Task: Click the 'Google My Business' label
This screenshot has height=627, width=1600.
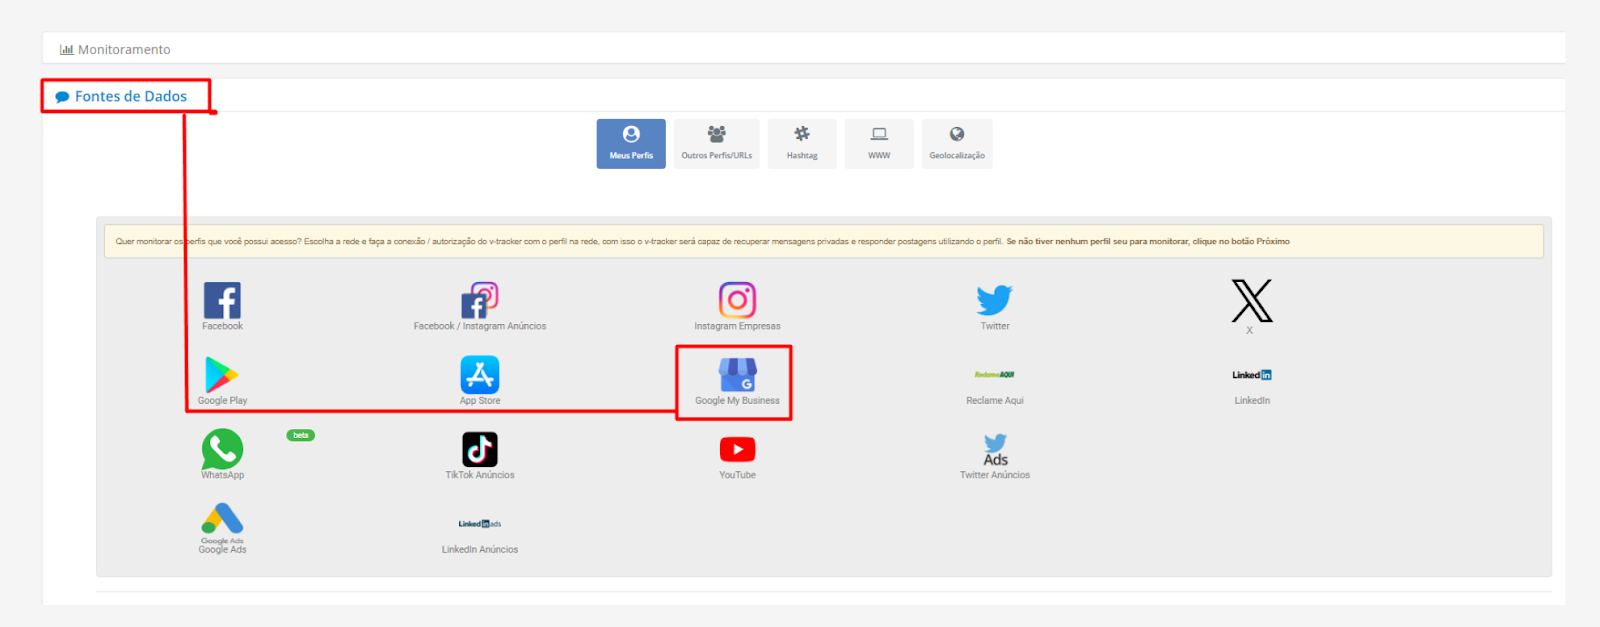Action: tap(737, 401)
